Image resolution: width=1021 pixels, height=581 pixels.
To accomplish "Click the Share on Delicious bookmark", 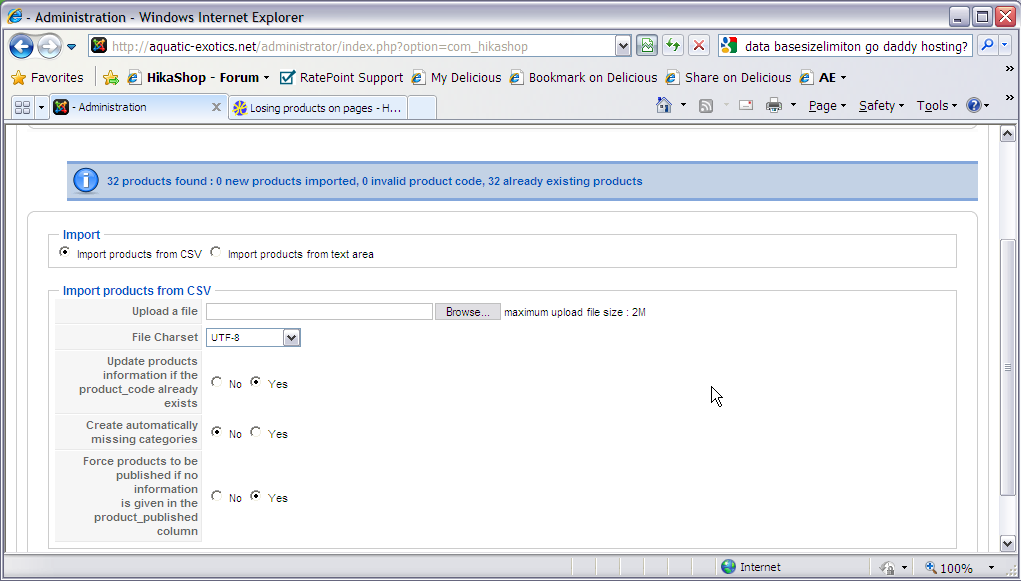I will click(x=729, y=78).
